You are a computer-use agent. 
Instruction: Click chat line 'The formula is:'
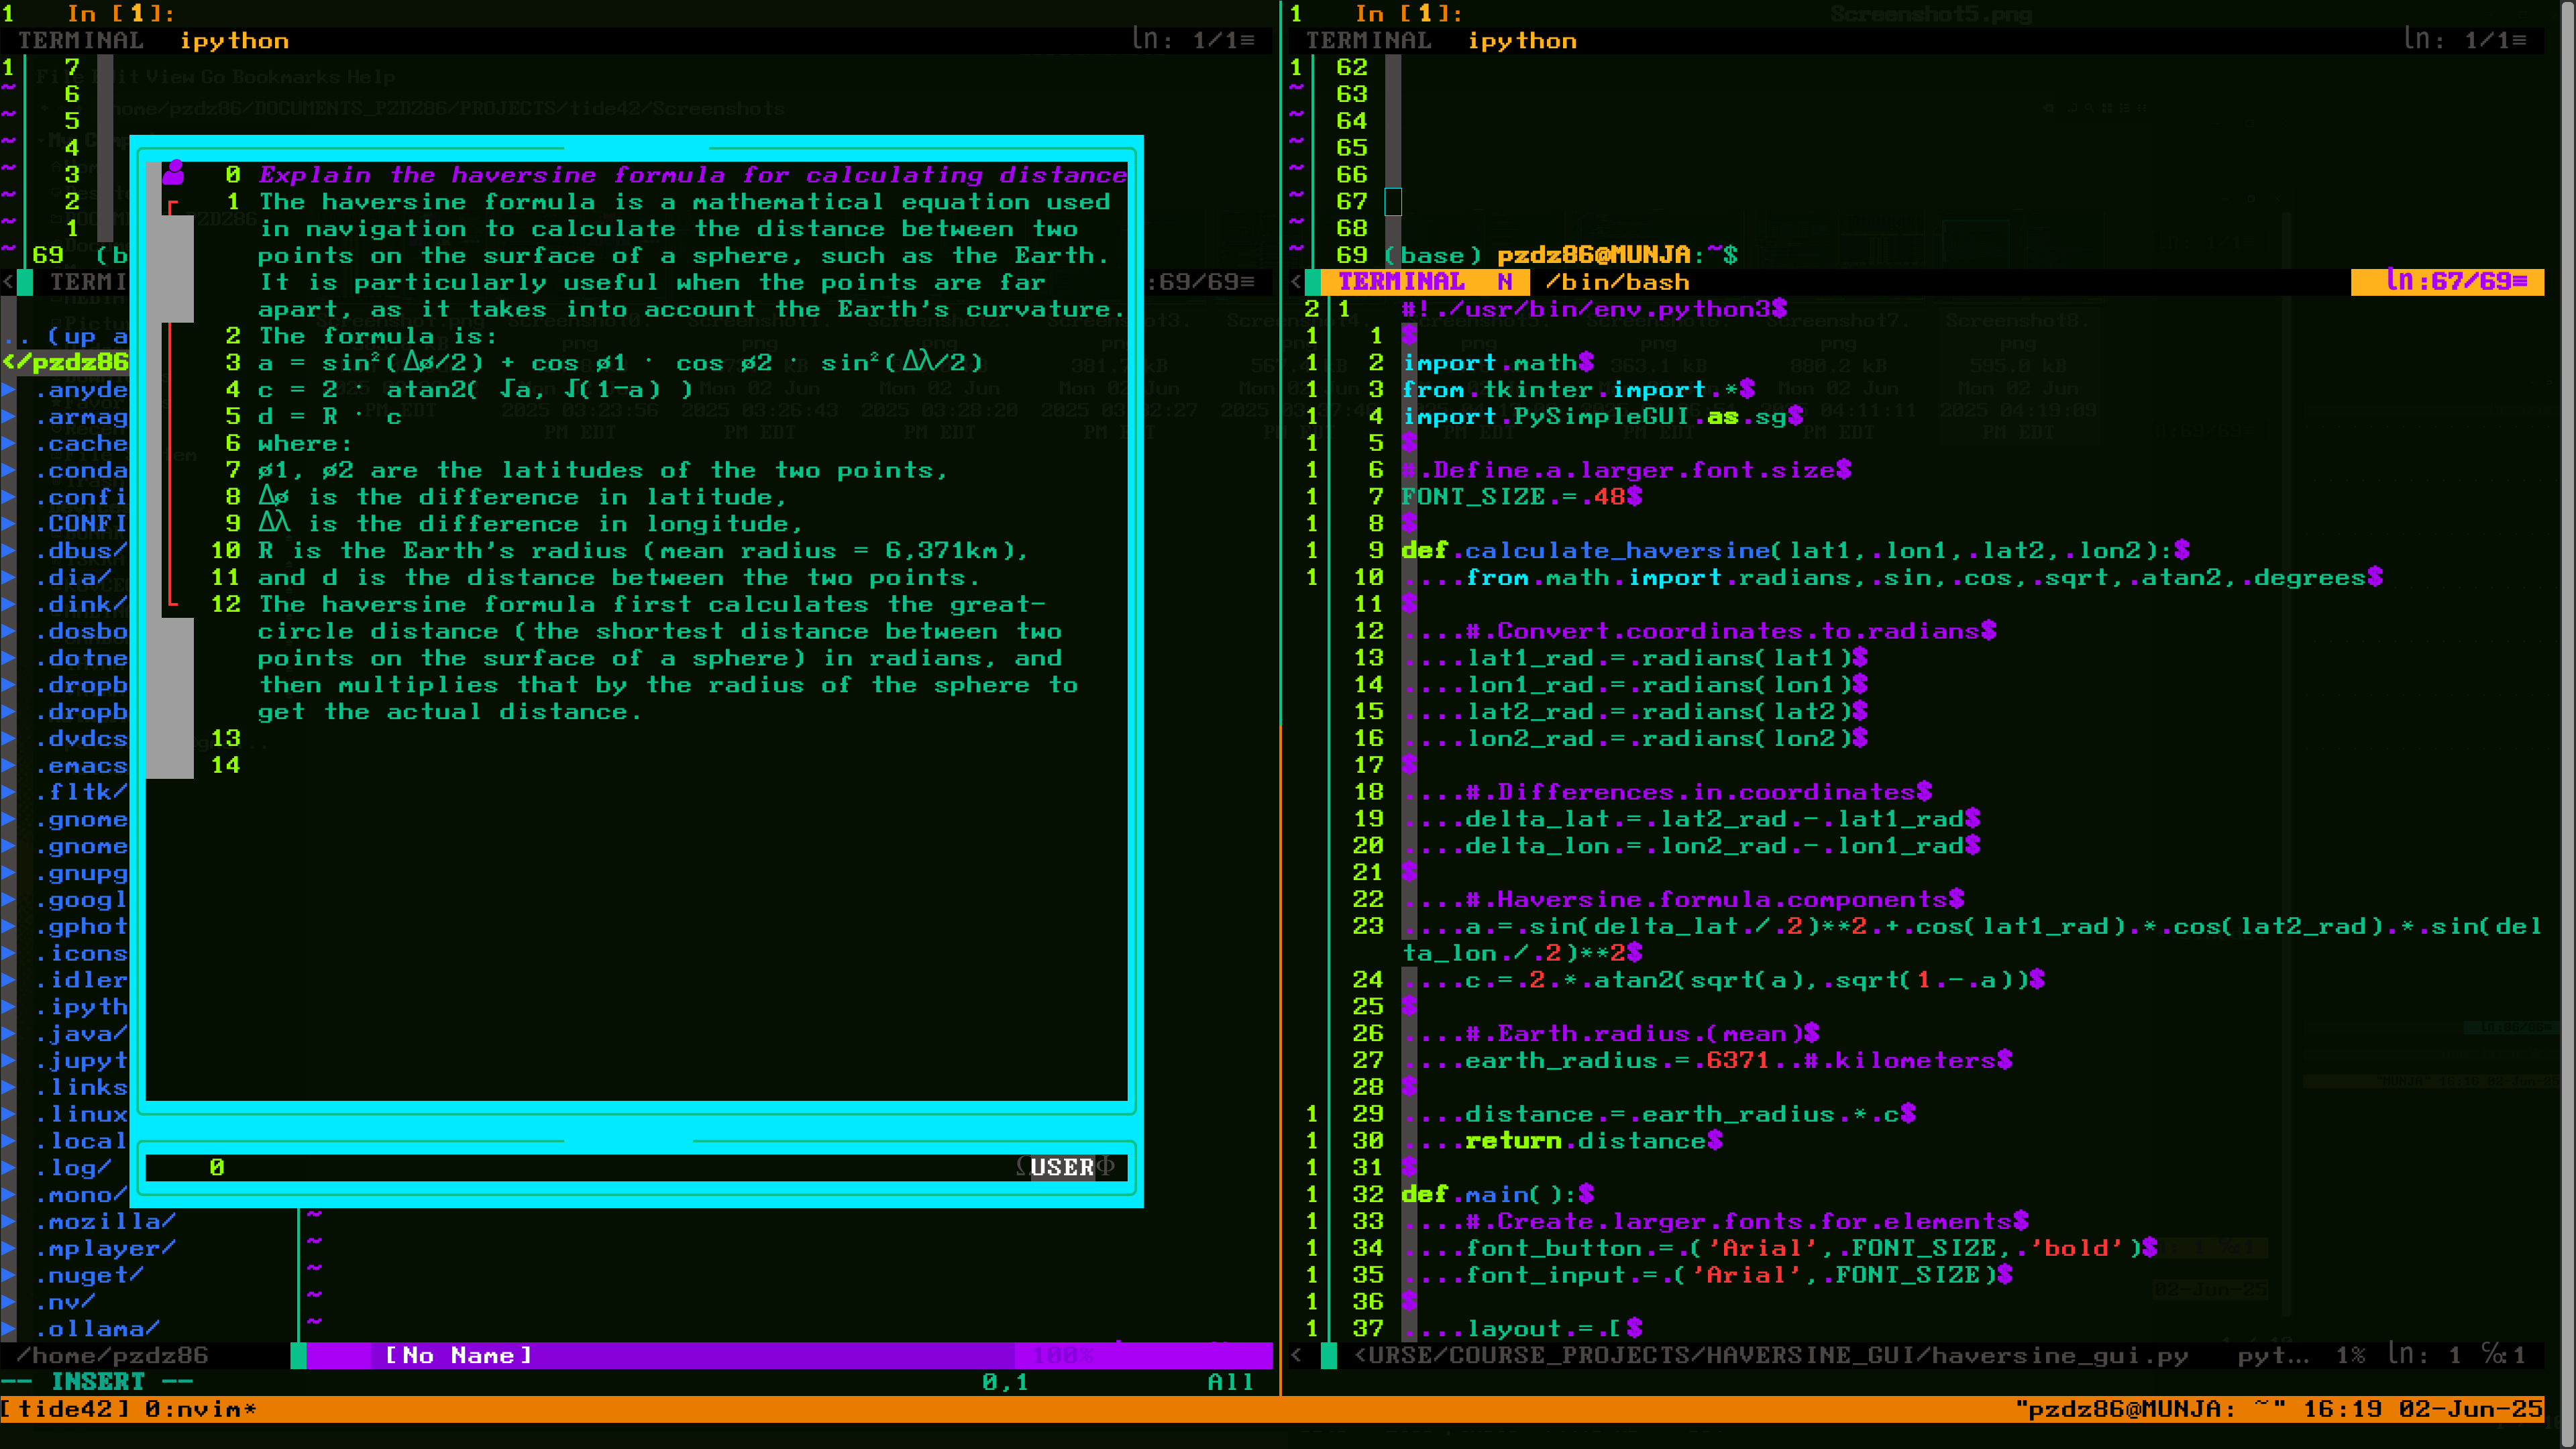coord(377,336)
